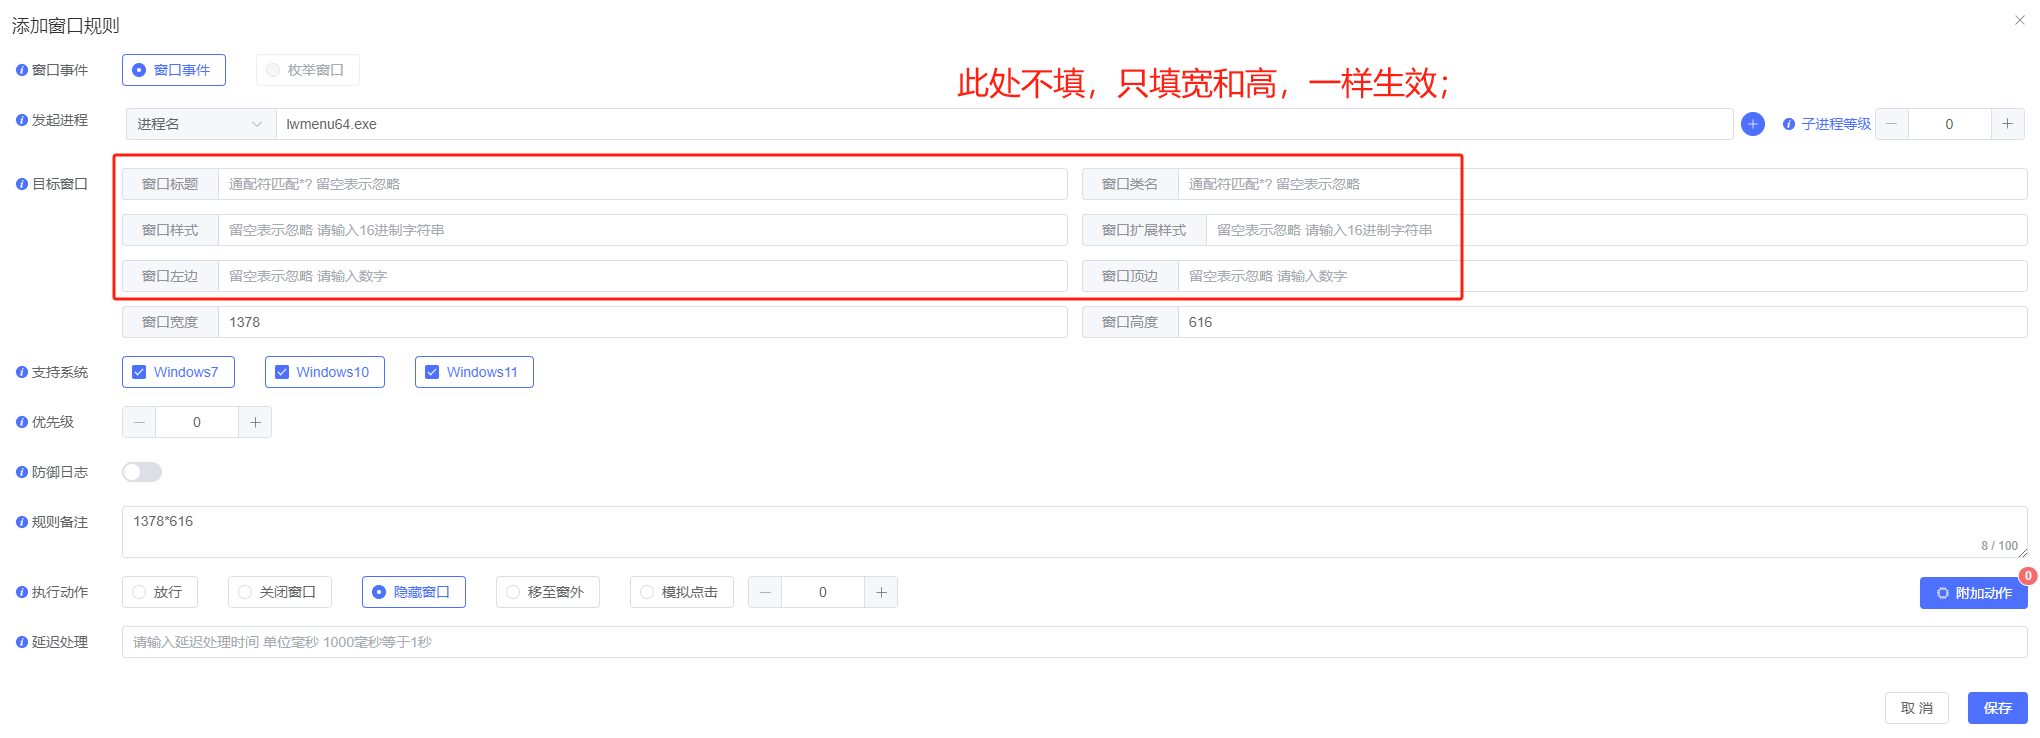Click the 取消 button
The image size is (2040, 738).
coord(1916,708)
